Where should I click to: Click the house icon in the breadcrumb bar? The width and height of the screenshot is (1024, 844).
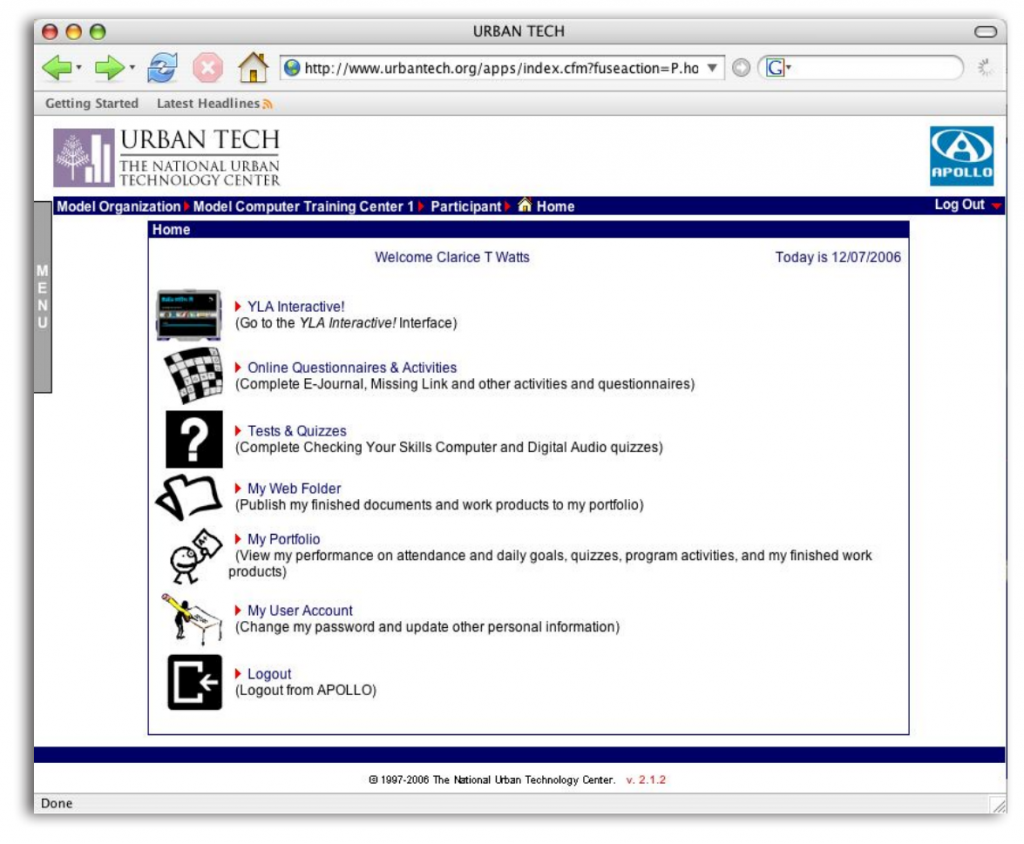pos(524,205)
